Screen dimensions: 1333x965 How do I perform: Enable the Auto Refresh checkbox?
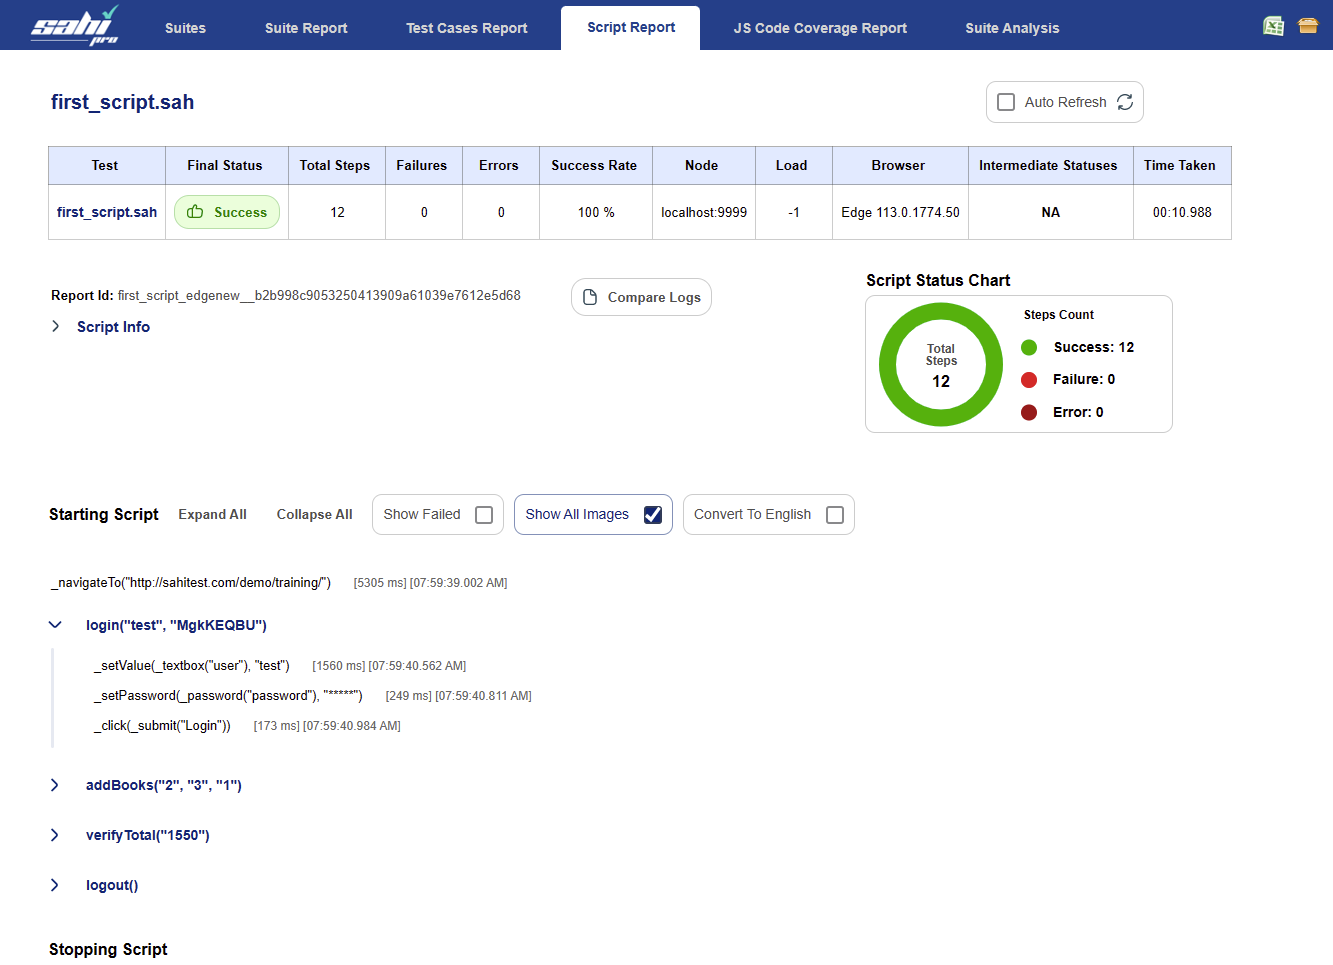1006,102
